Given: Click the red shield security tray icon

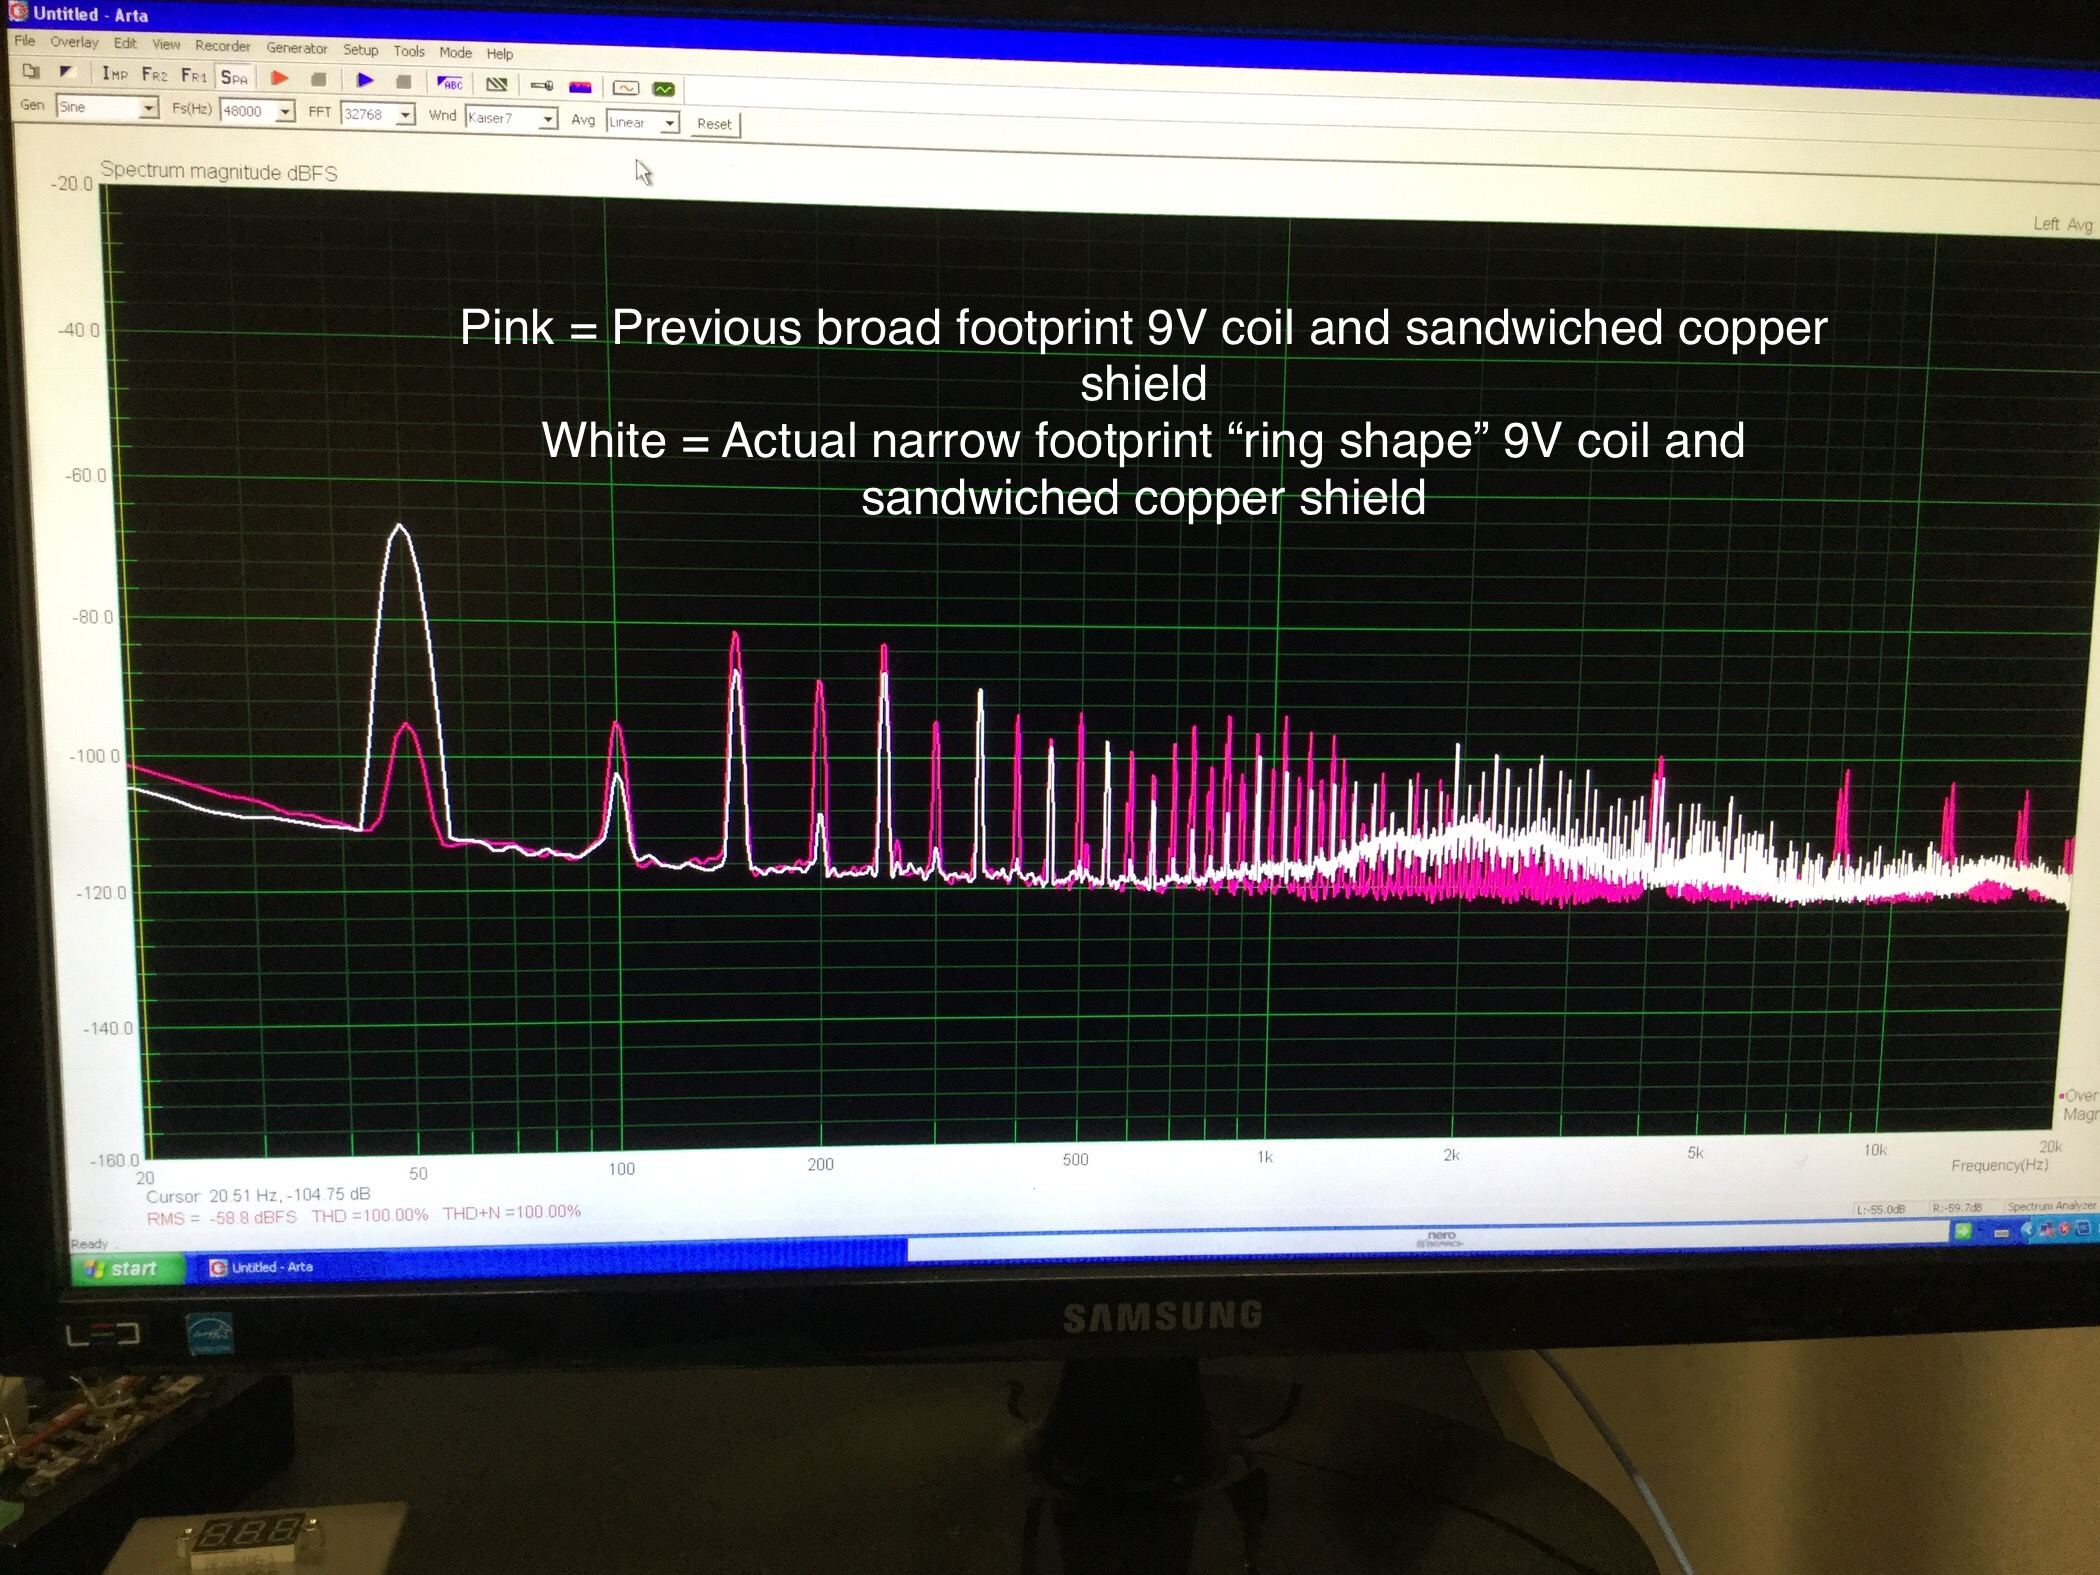Looking at the screenshot, I should pos(2063,1229).
